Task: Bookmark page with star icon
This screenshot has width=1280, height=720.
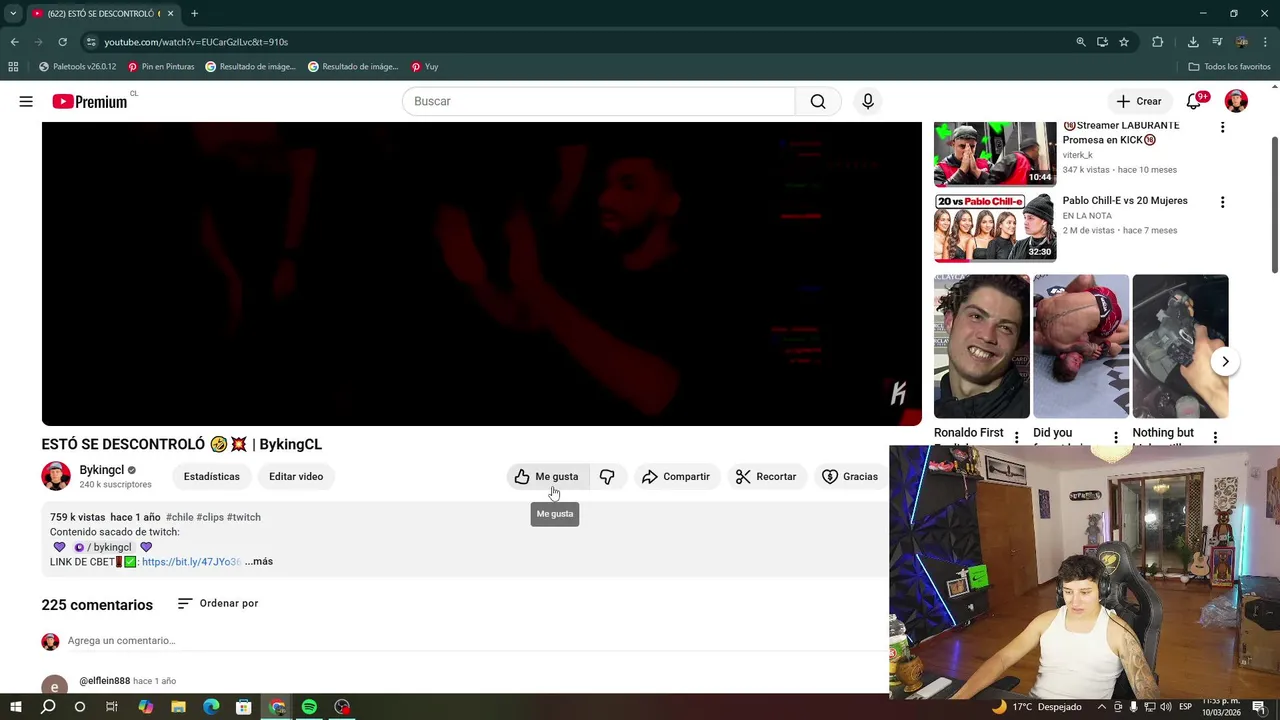Action: pyautogui.click(x=1124, y=42)
